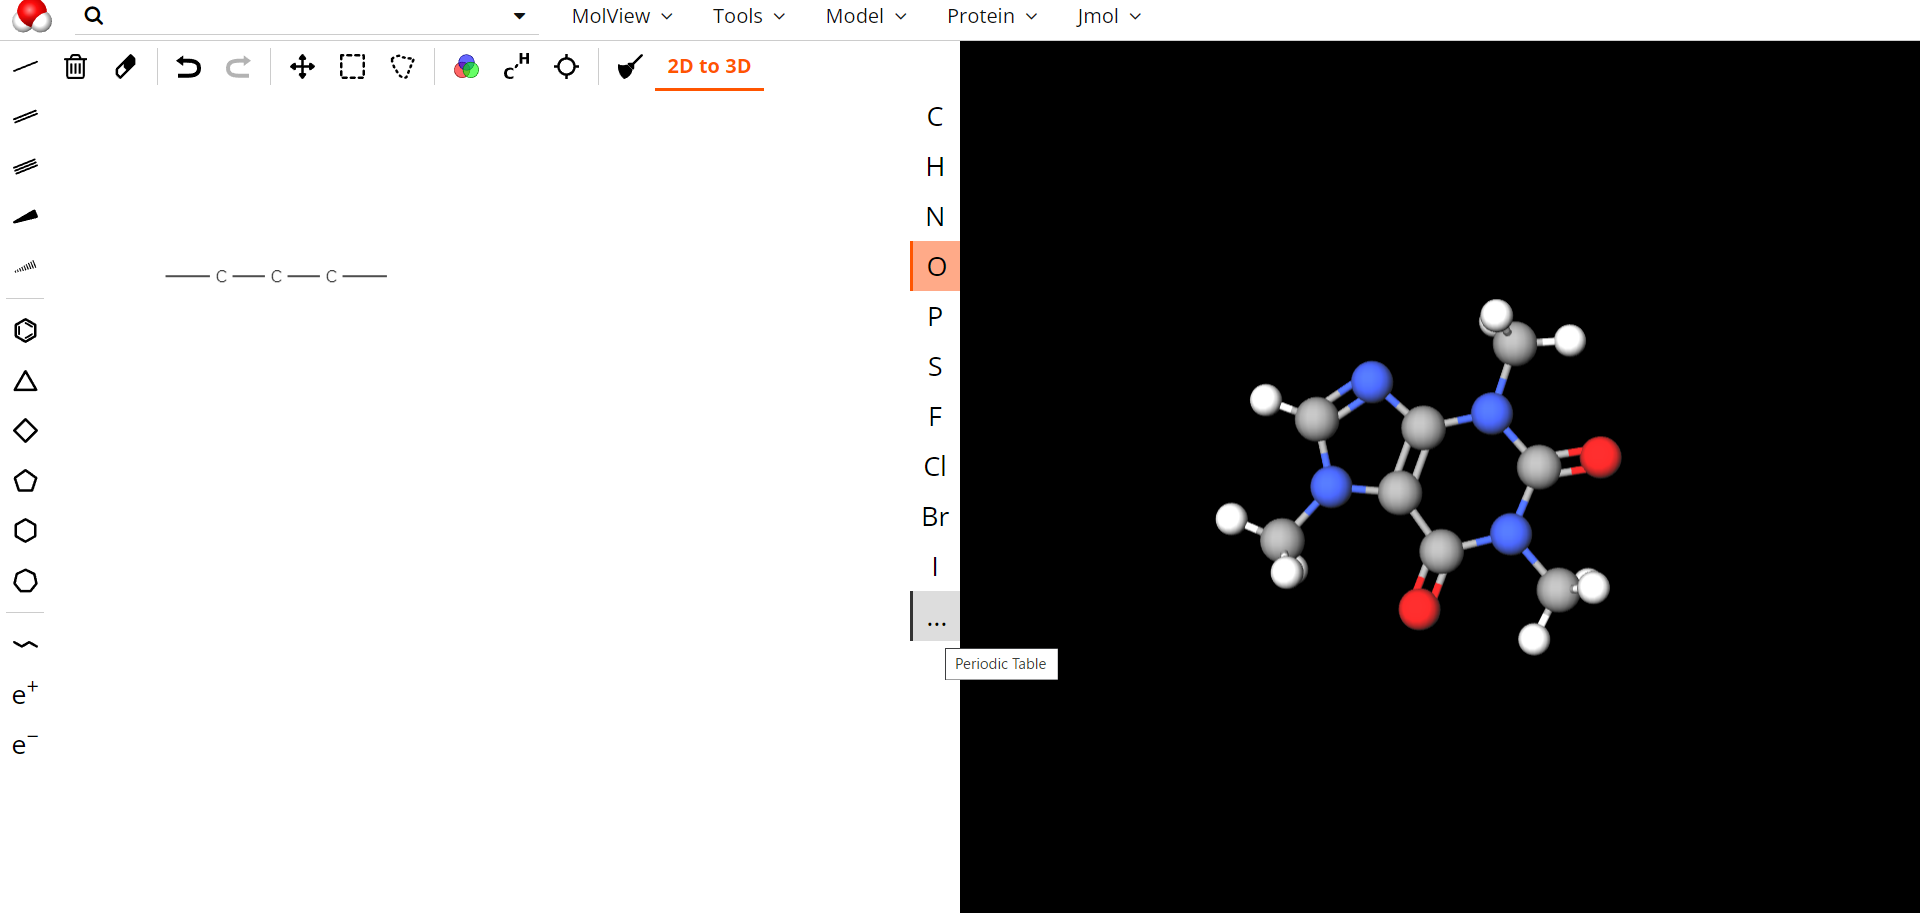Click the clean structure broom icon
Screen dimensions: 1920x913
pyautogui.click(x=630, y=67)
